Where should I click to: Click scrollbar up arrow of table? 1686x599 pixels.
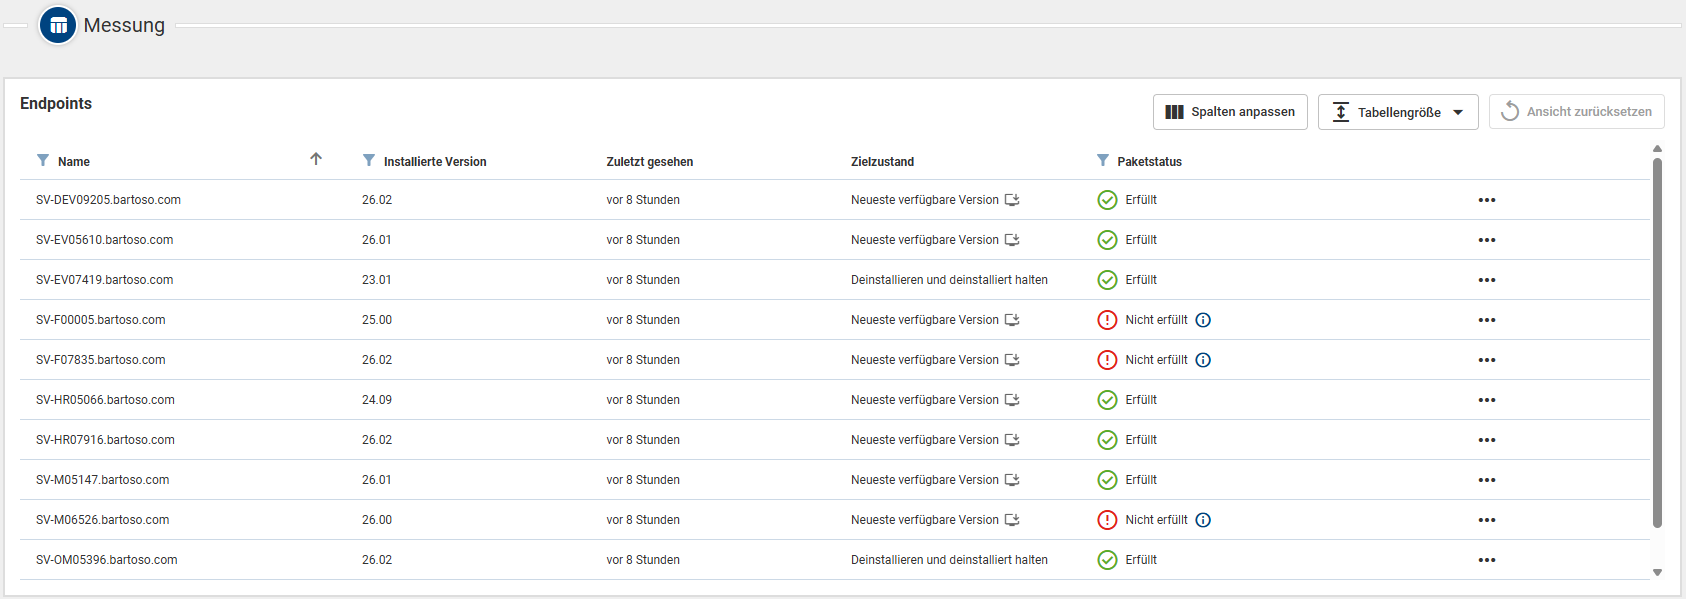coord(1657,149)
